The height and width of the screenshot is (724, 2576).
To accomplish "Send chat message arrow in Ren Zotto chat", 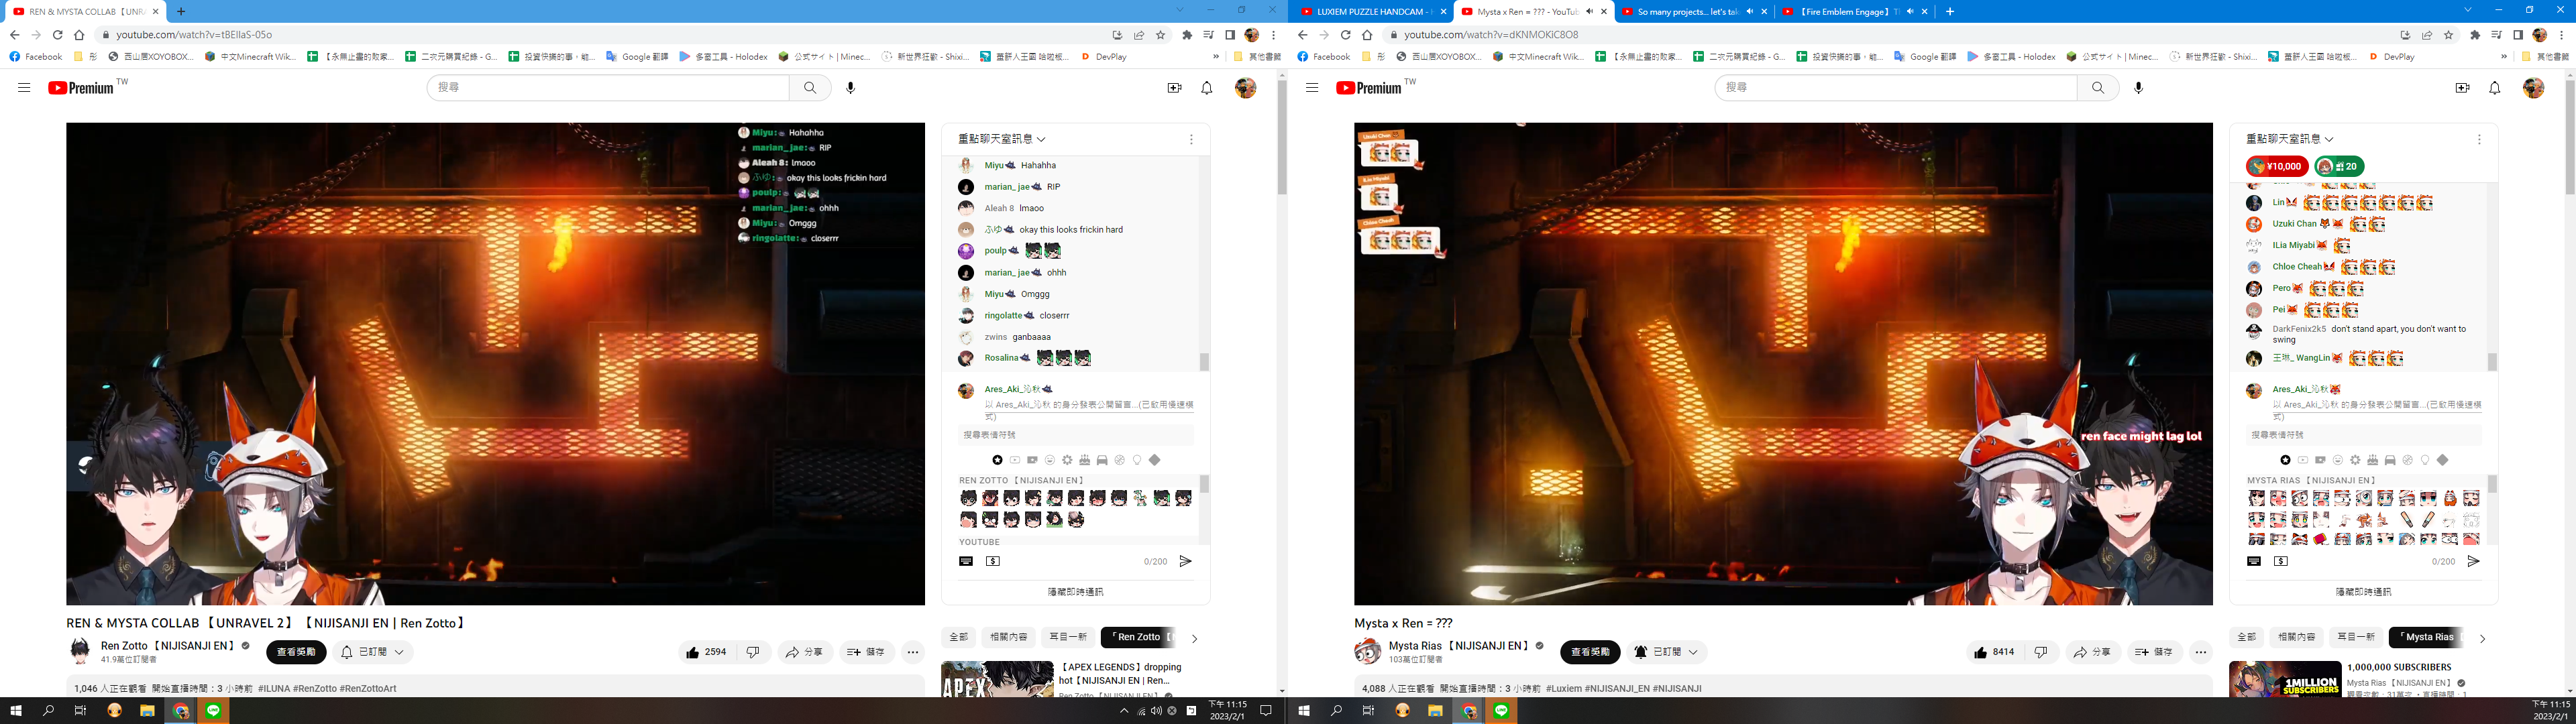I will [1185, 562].
